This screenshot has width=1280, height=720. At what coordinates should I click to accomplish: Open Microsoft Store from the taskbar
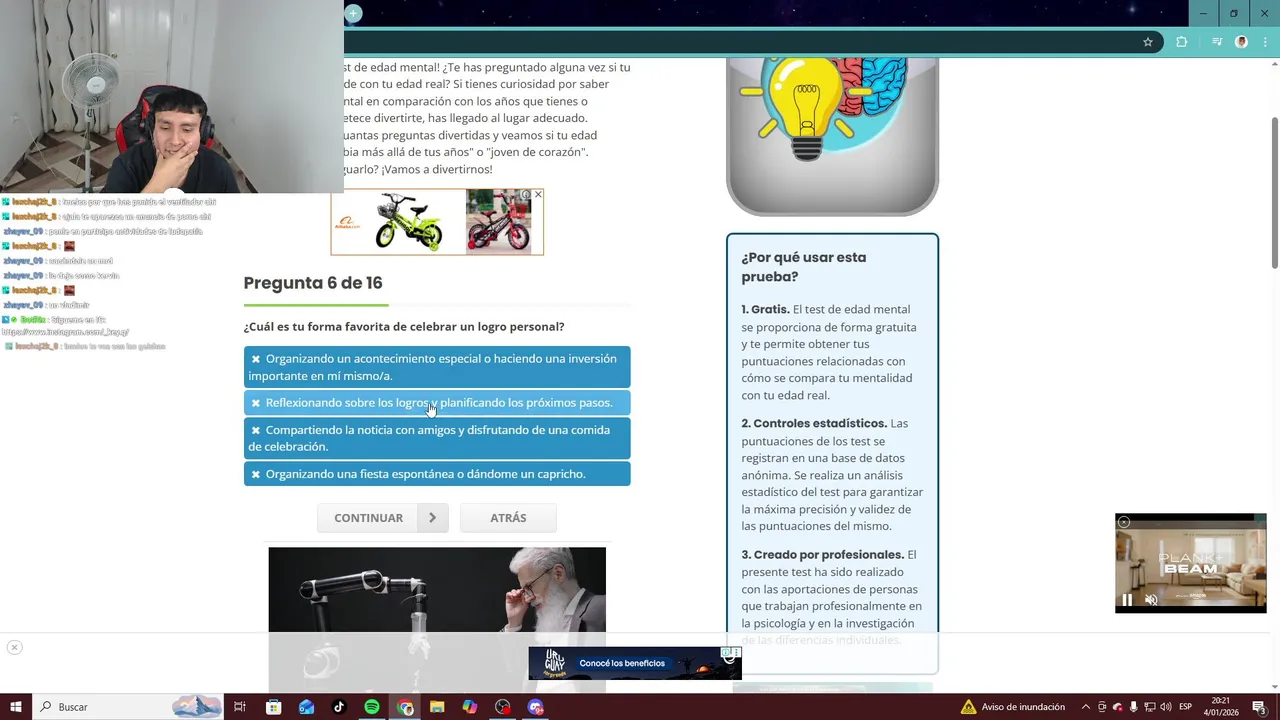coord(274,707)
